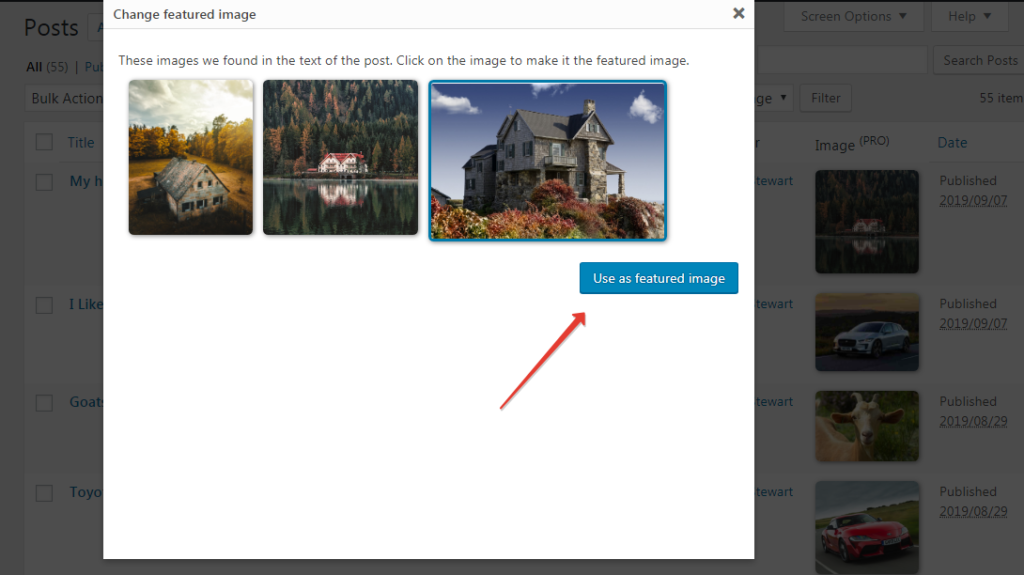Expand the Help panel

click(x=969, y=16)
